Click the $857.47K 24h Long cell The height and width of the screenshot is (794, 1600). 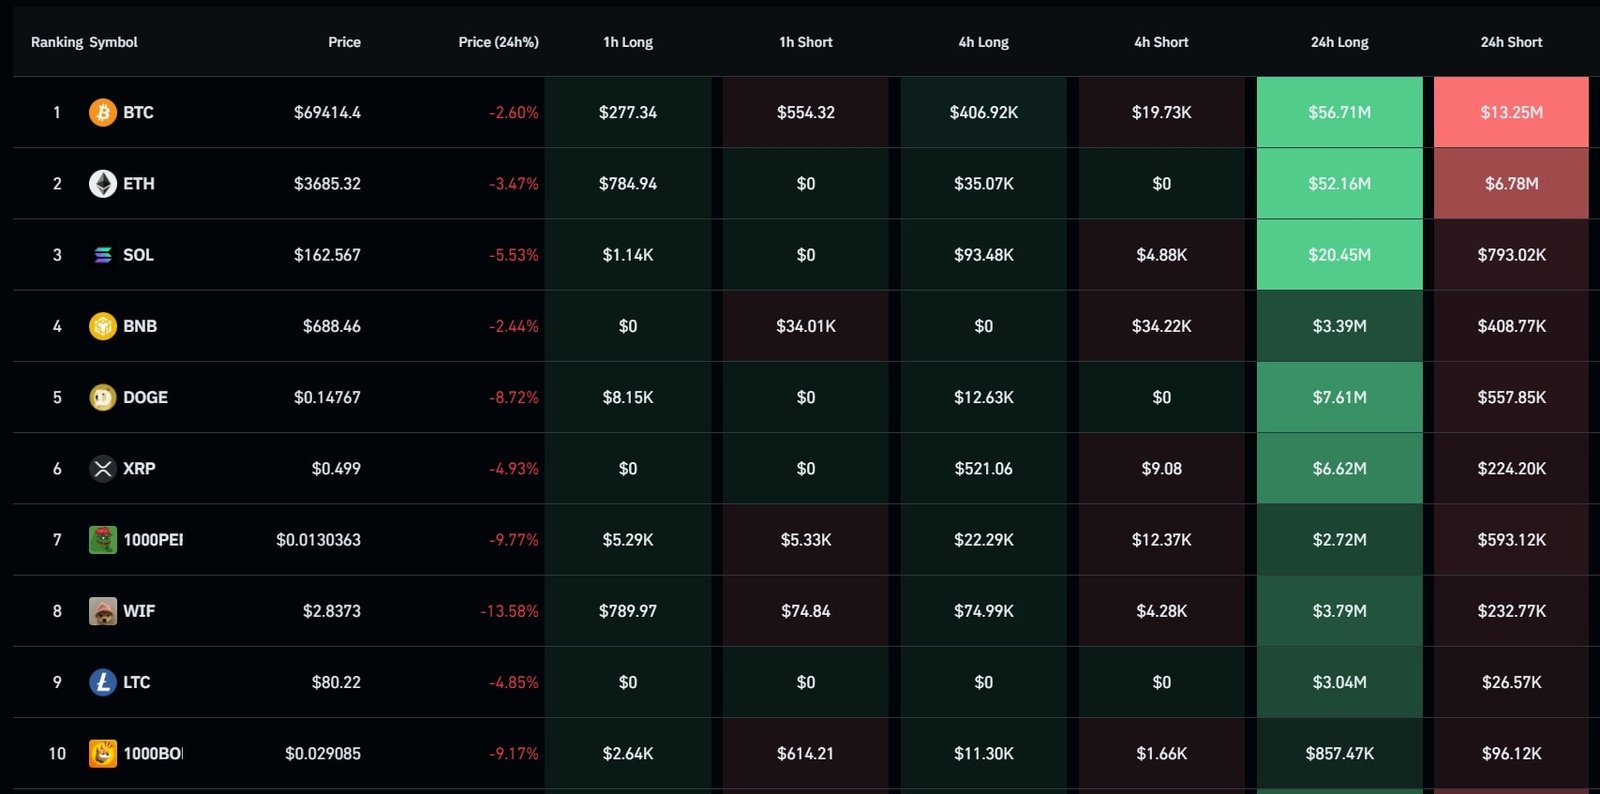click(1340, 753)
